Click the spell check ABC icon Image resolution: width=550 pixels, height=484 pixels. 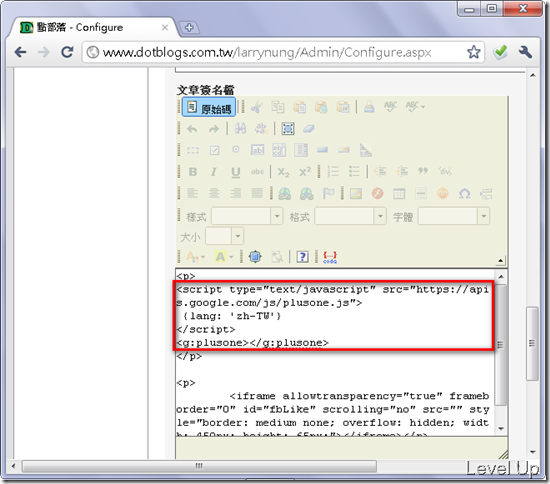coord(390,107)
